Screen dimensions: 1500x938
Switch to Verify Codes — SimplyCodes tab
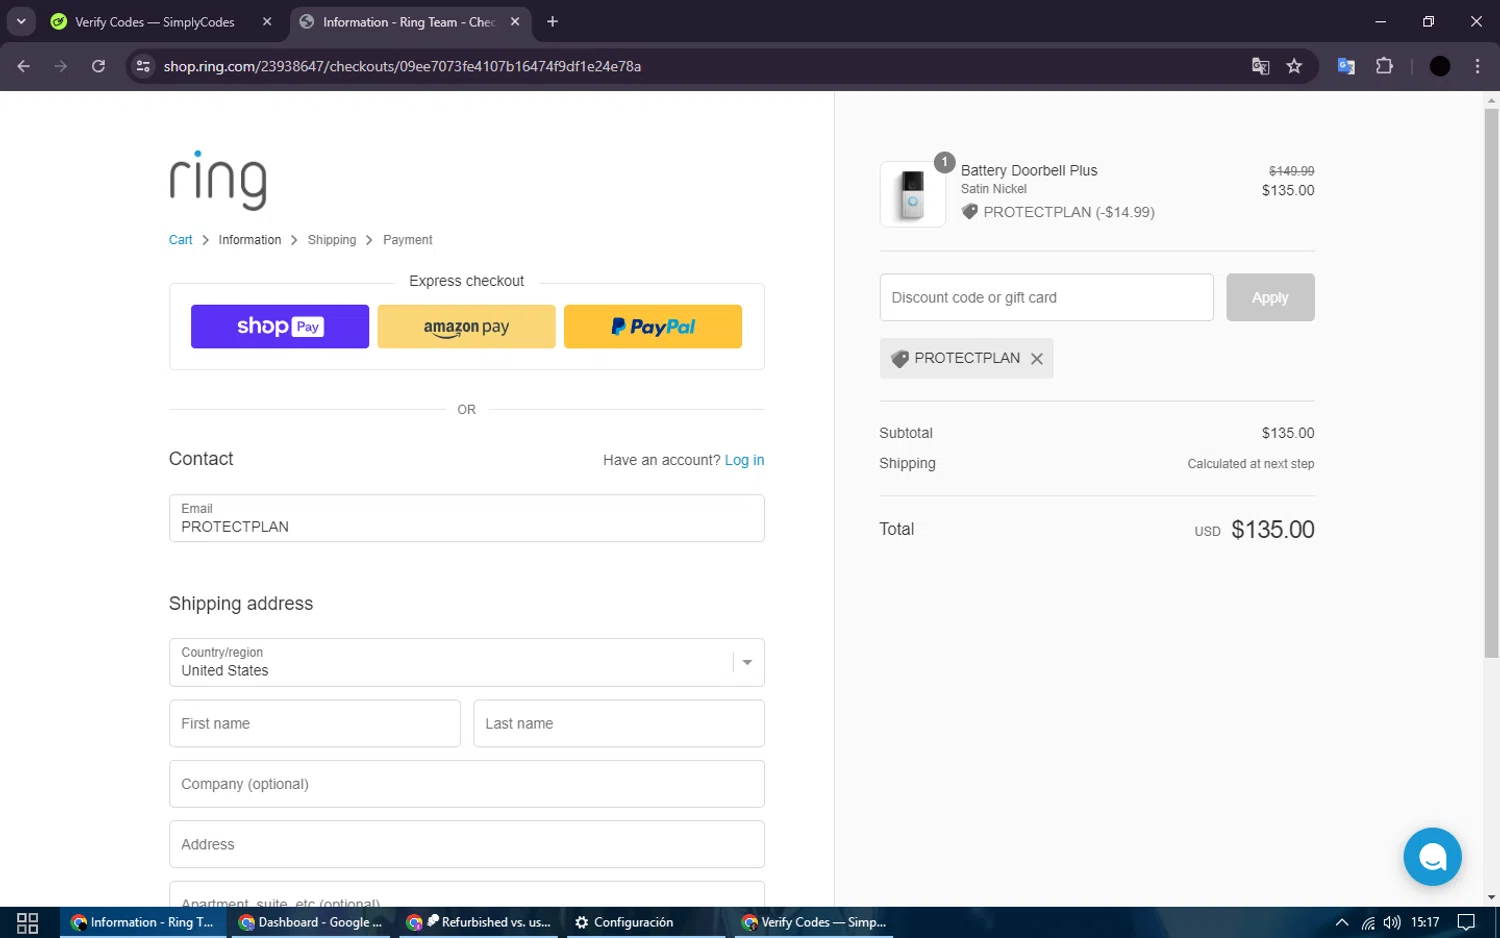pyautogui.click(x=155, y=22)
